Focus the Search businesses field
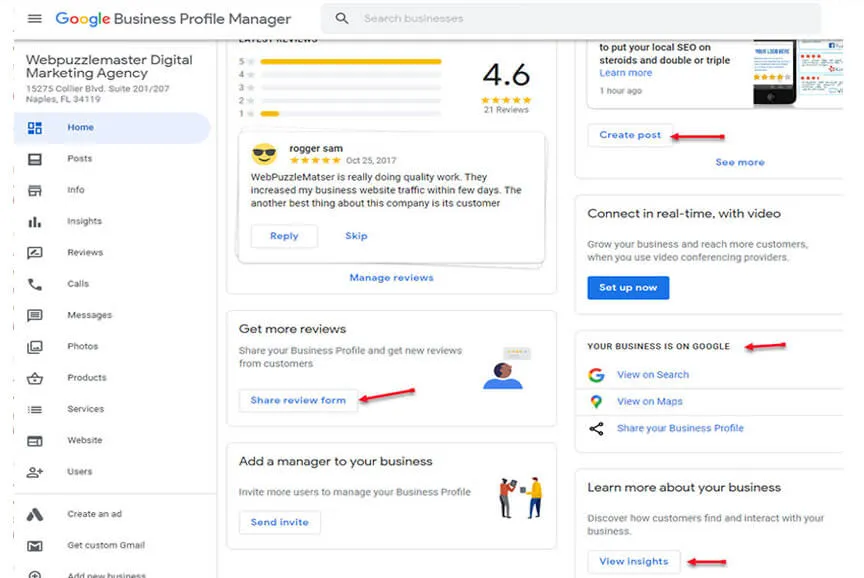This screenshot has height=578, width=864. pos(571,18)
